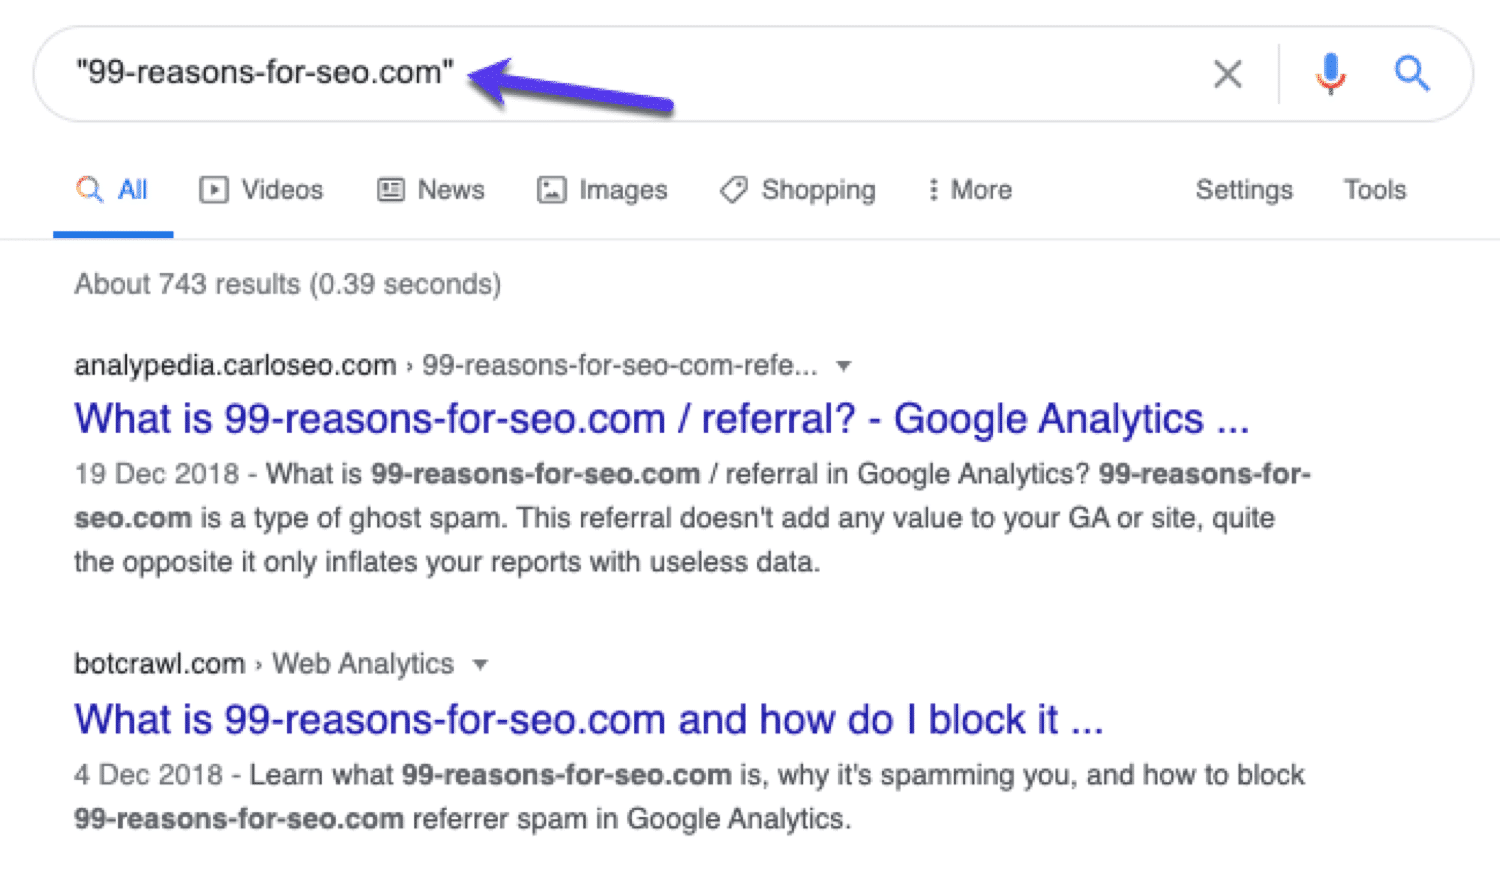Click the Shopping tag icon
1500x877 pixels.
coord(733,190)
